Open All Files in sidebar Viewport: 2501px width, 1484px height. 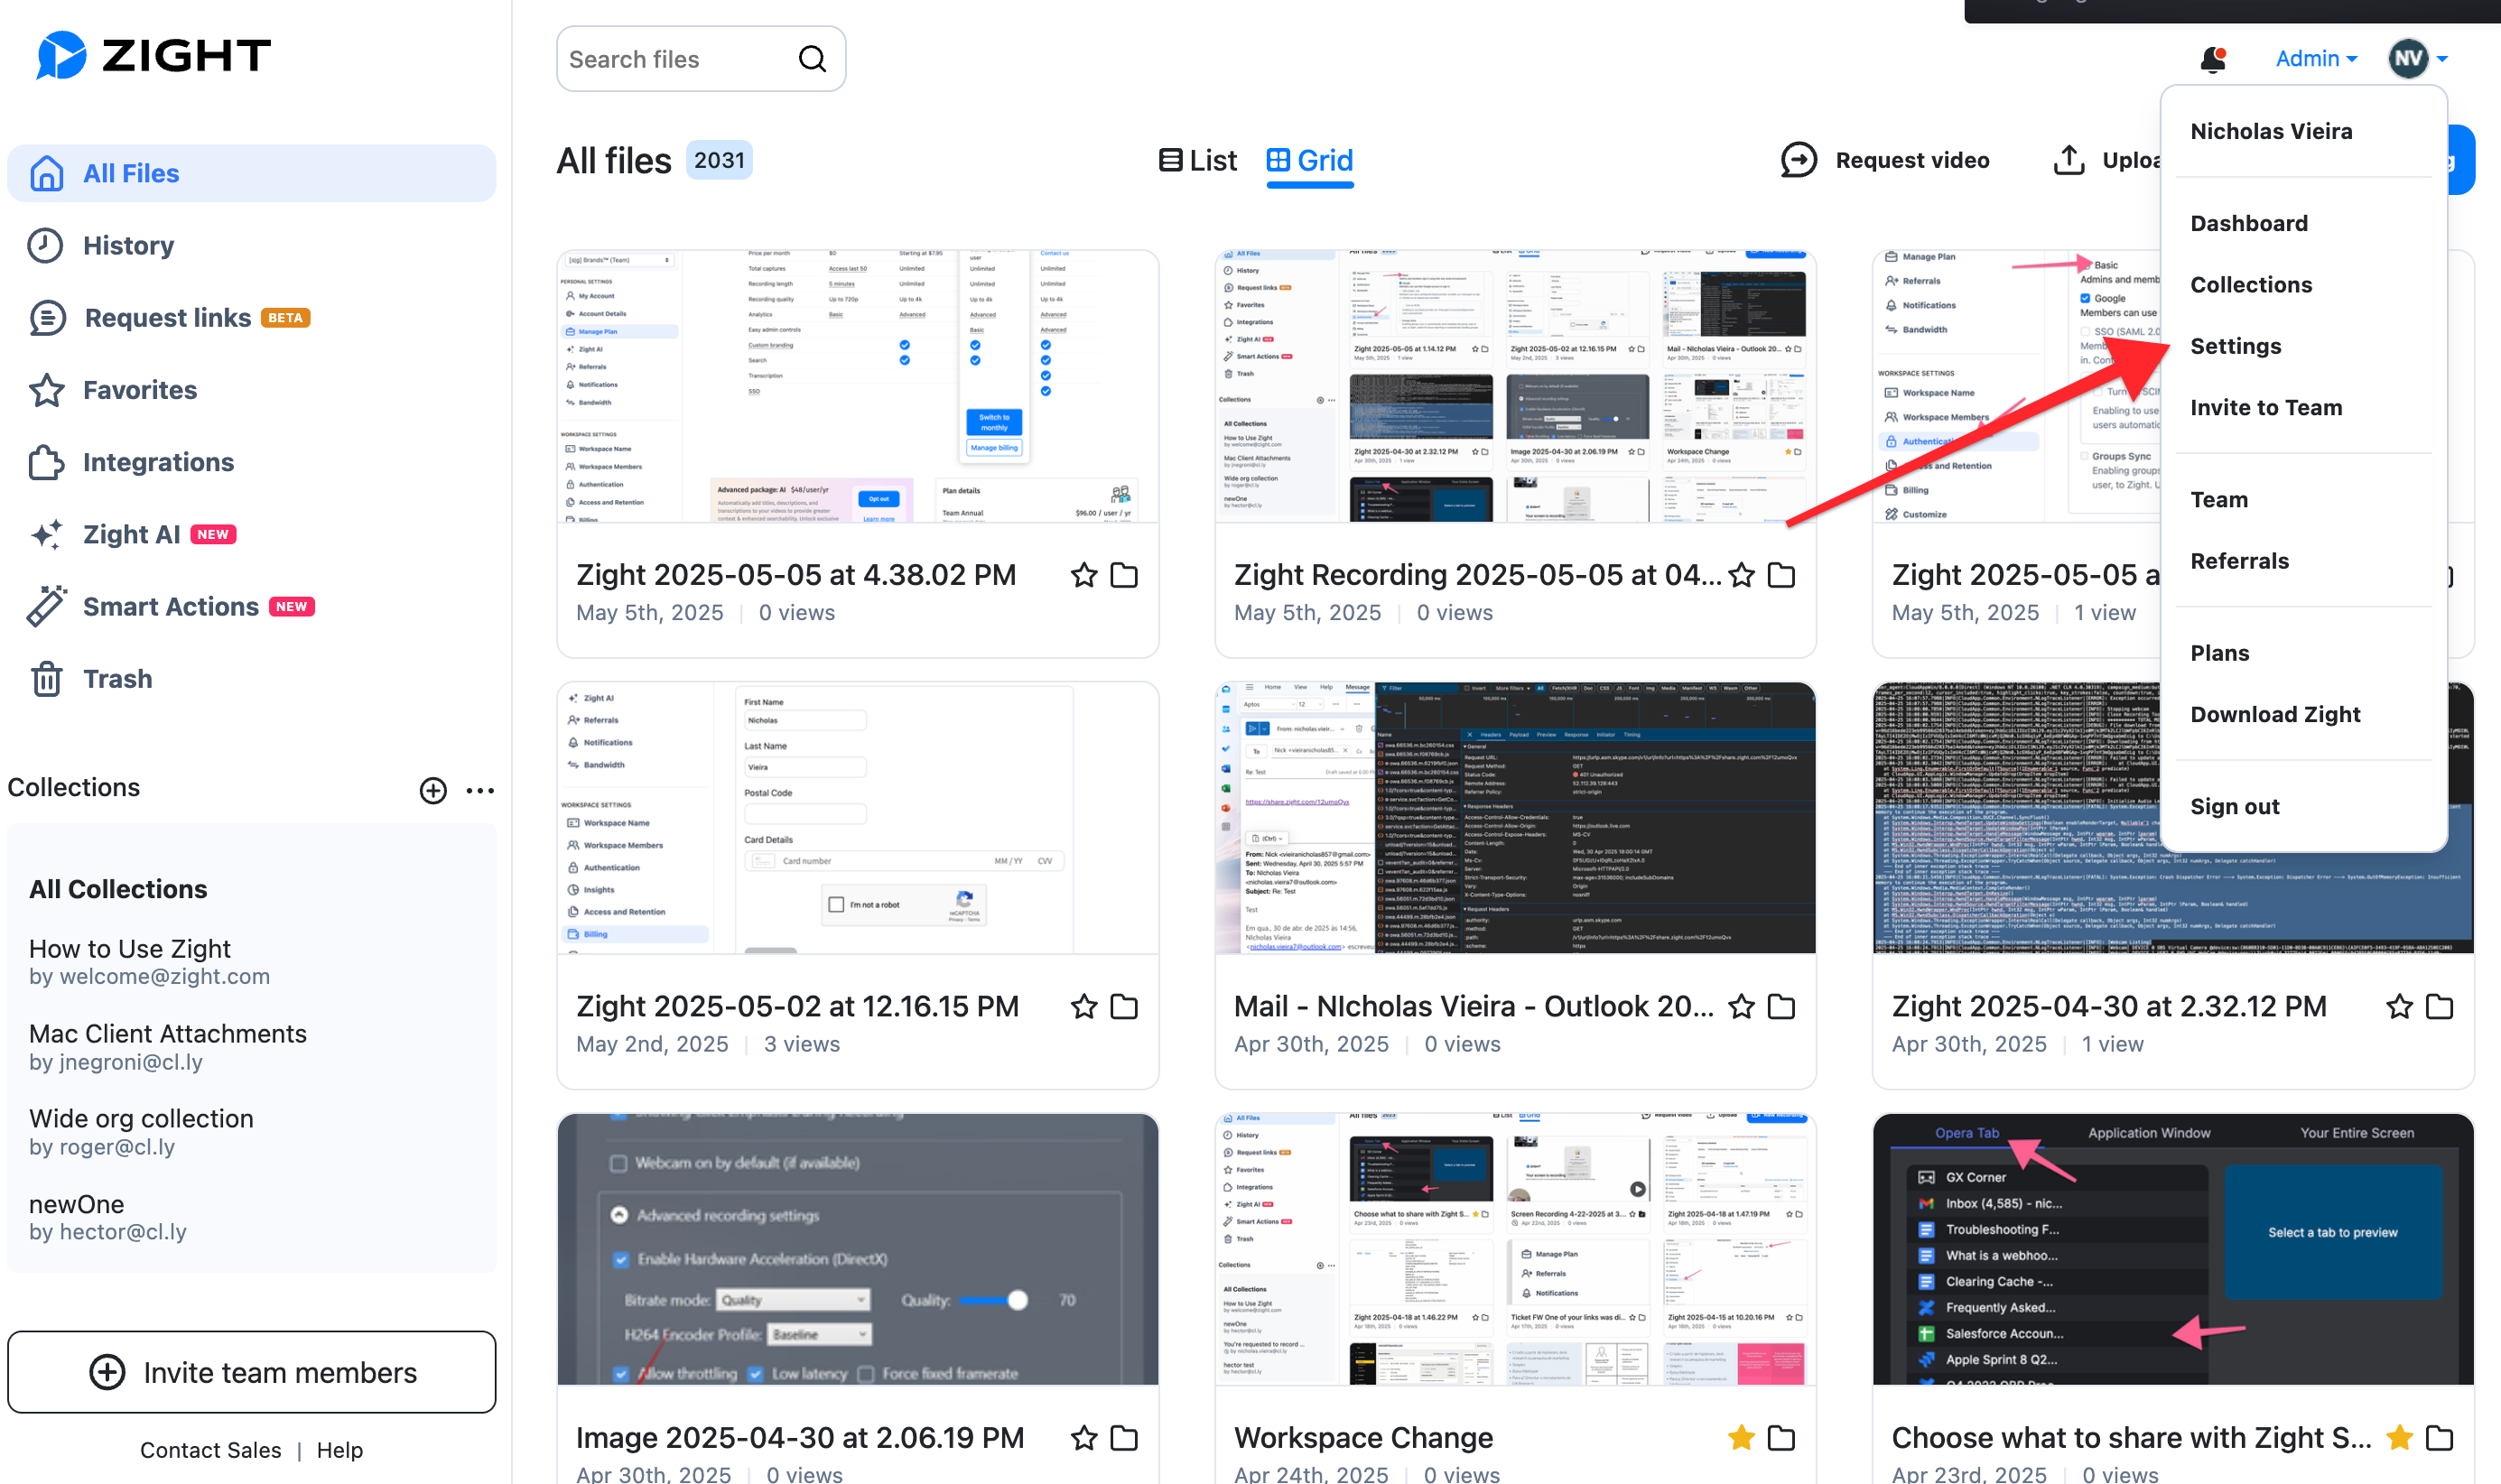coord(251,173)
